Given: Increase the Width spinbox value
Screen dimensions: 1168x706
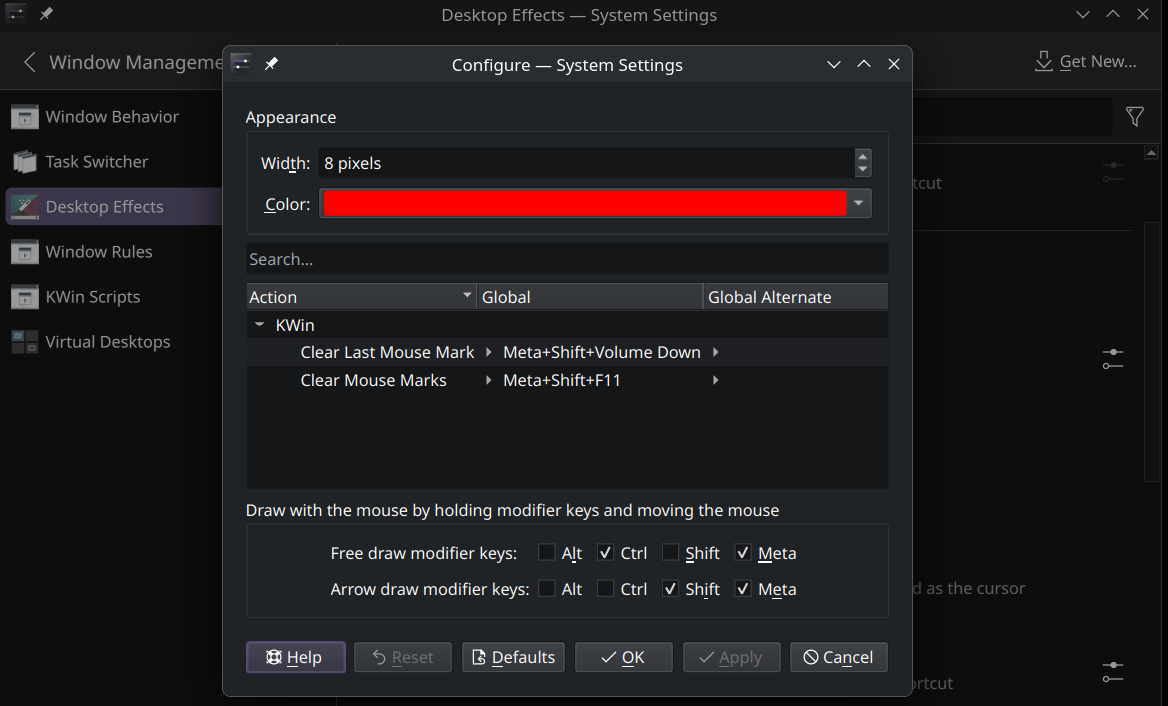Looking at the screenshot, I should (863, 156).
